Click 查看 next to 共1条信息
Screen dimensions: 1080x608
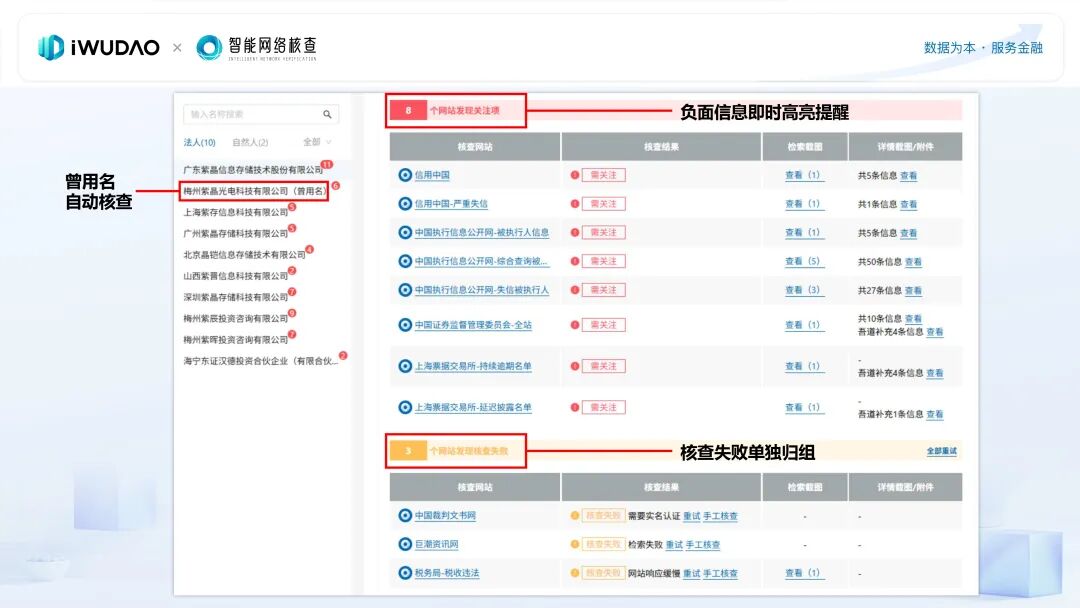click(908, 205)
